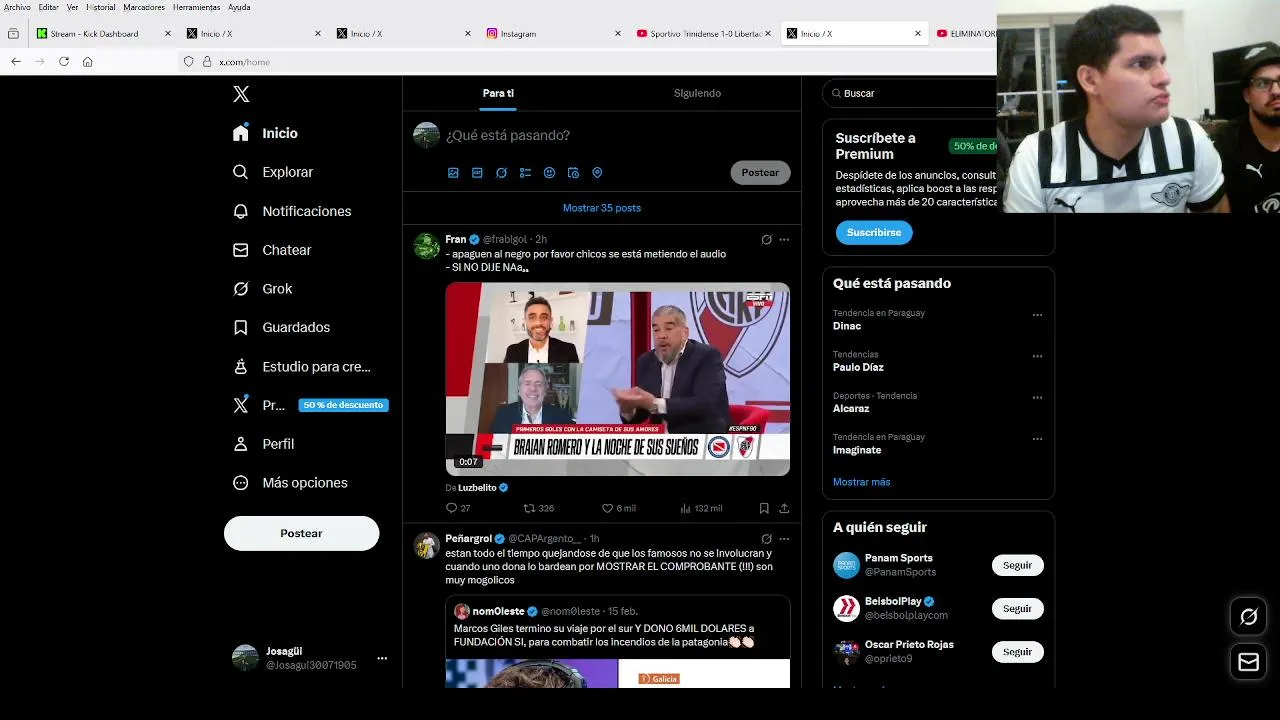Image resolution: width=1280 pixels, height=720 pixels.
Task: Schedule post icon in composer
Action: 573,173
